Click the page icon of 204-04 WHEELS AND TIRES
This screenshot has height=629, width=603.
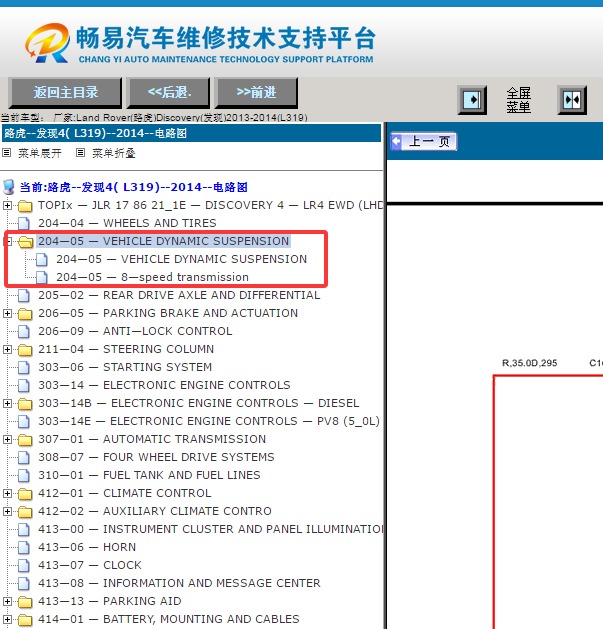(x=24, y=223)
